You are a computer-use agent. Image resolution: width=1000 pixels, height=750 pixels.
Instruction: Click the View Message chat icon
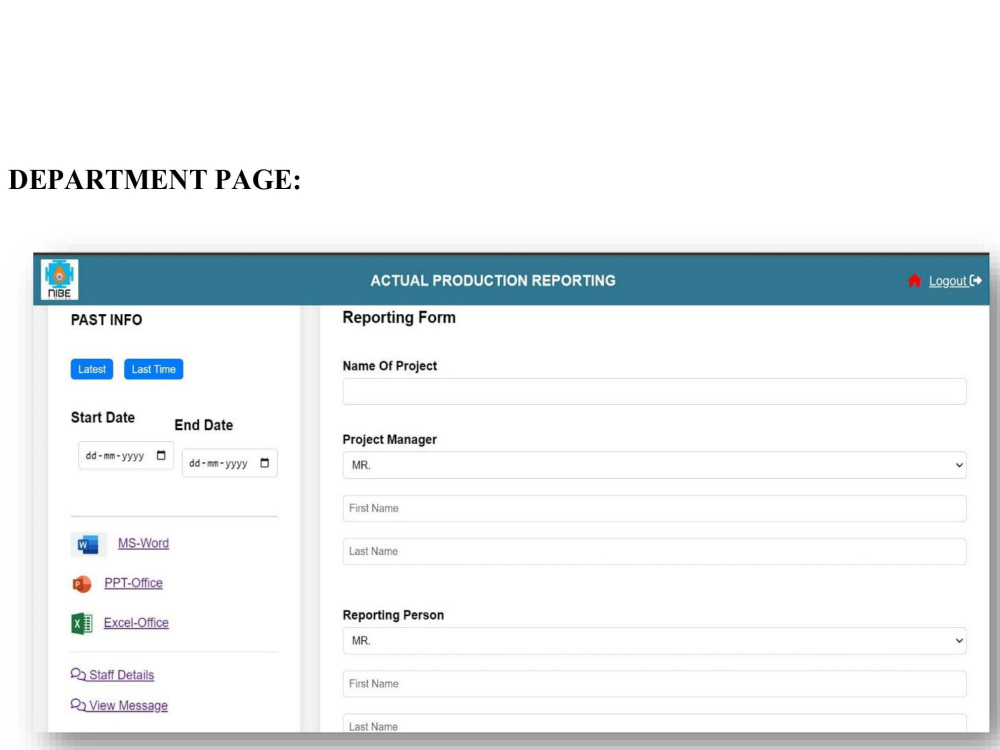point(78,705)
